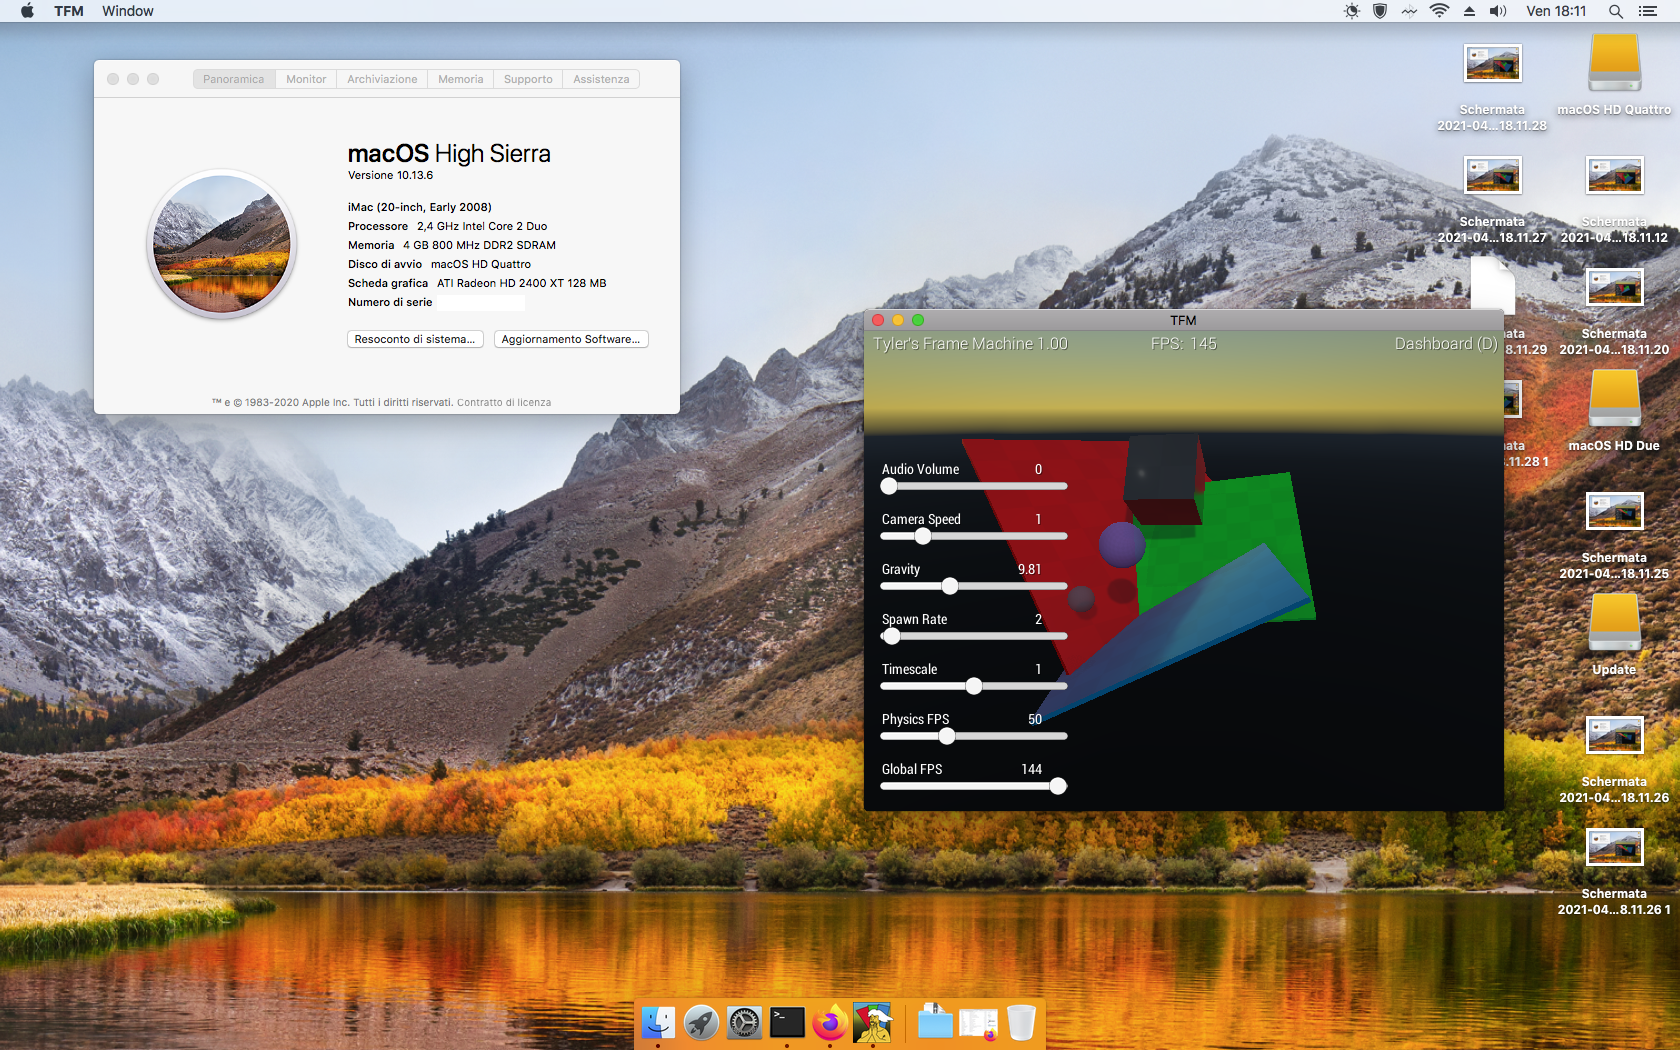Click the Gravity value 9.81

pos(1029,569)
